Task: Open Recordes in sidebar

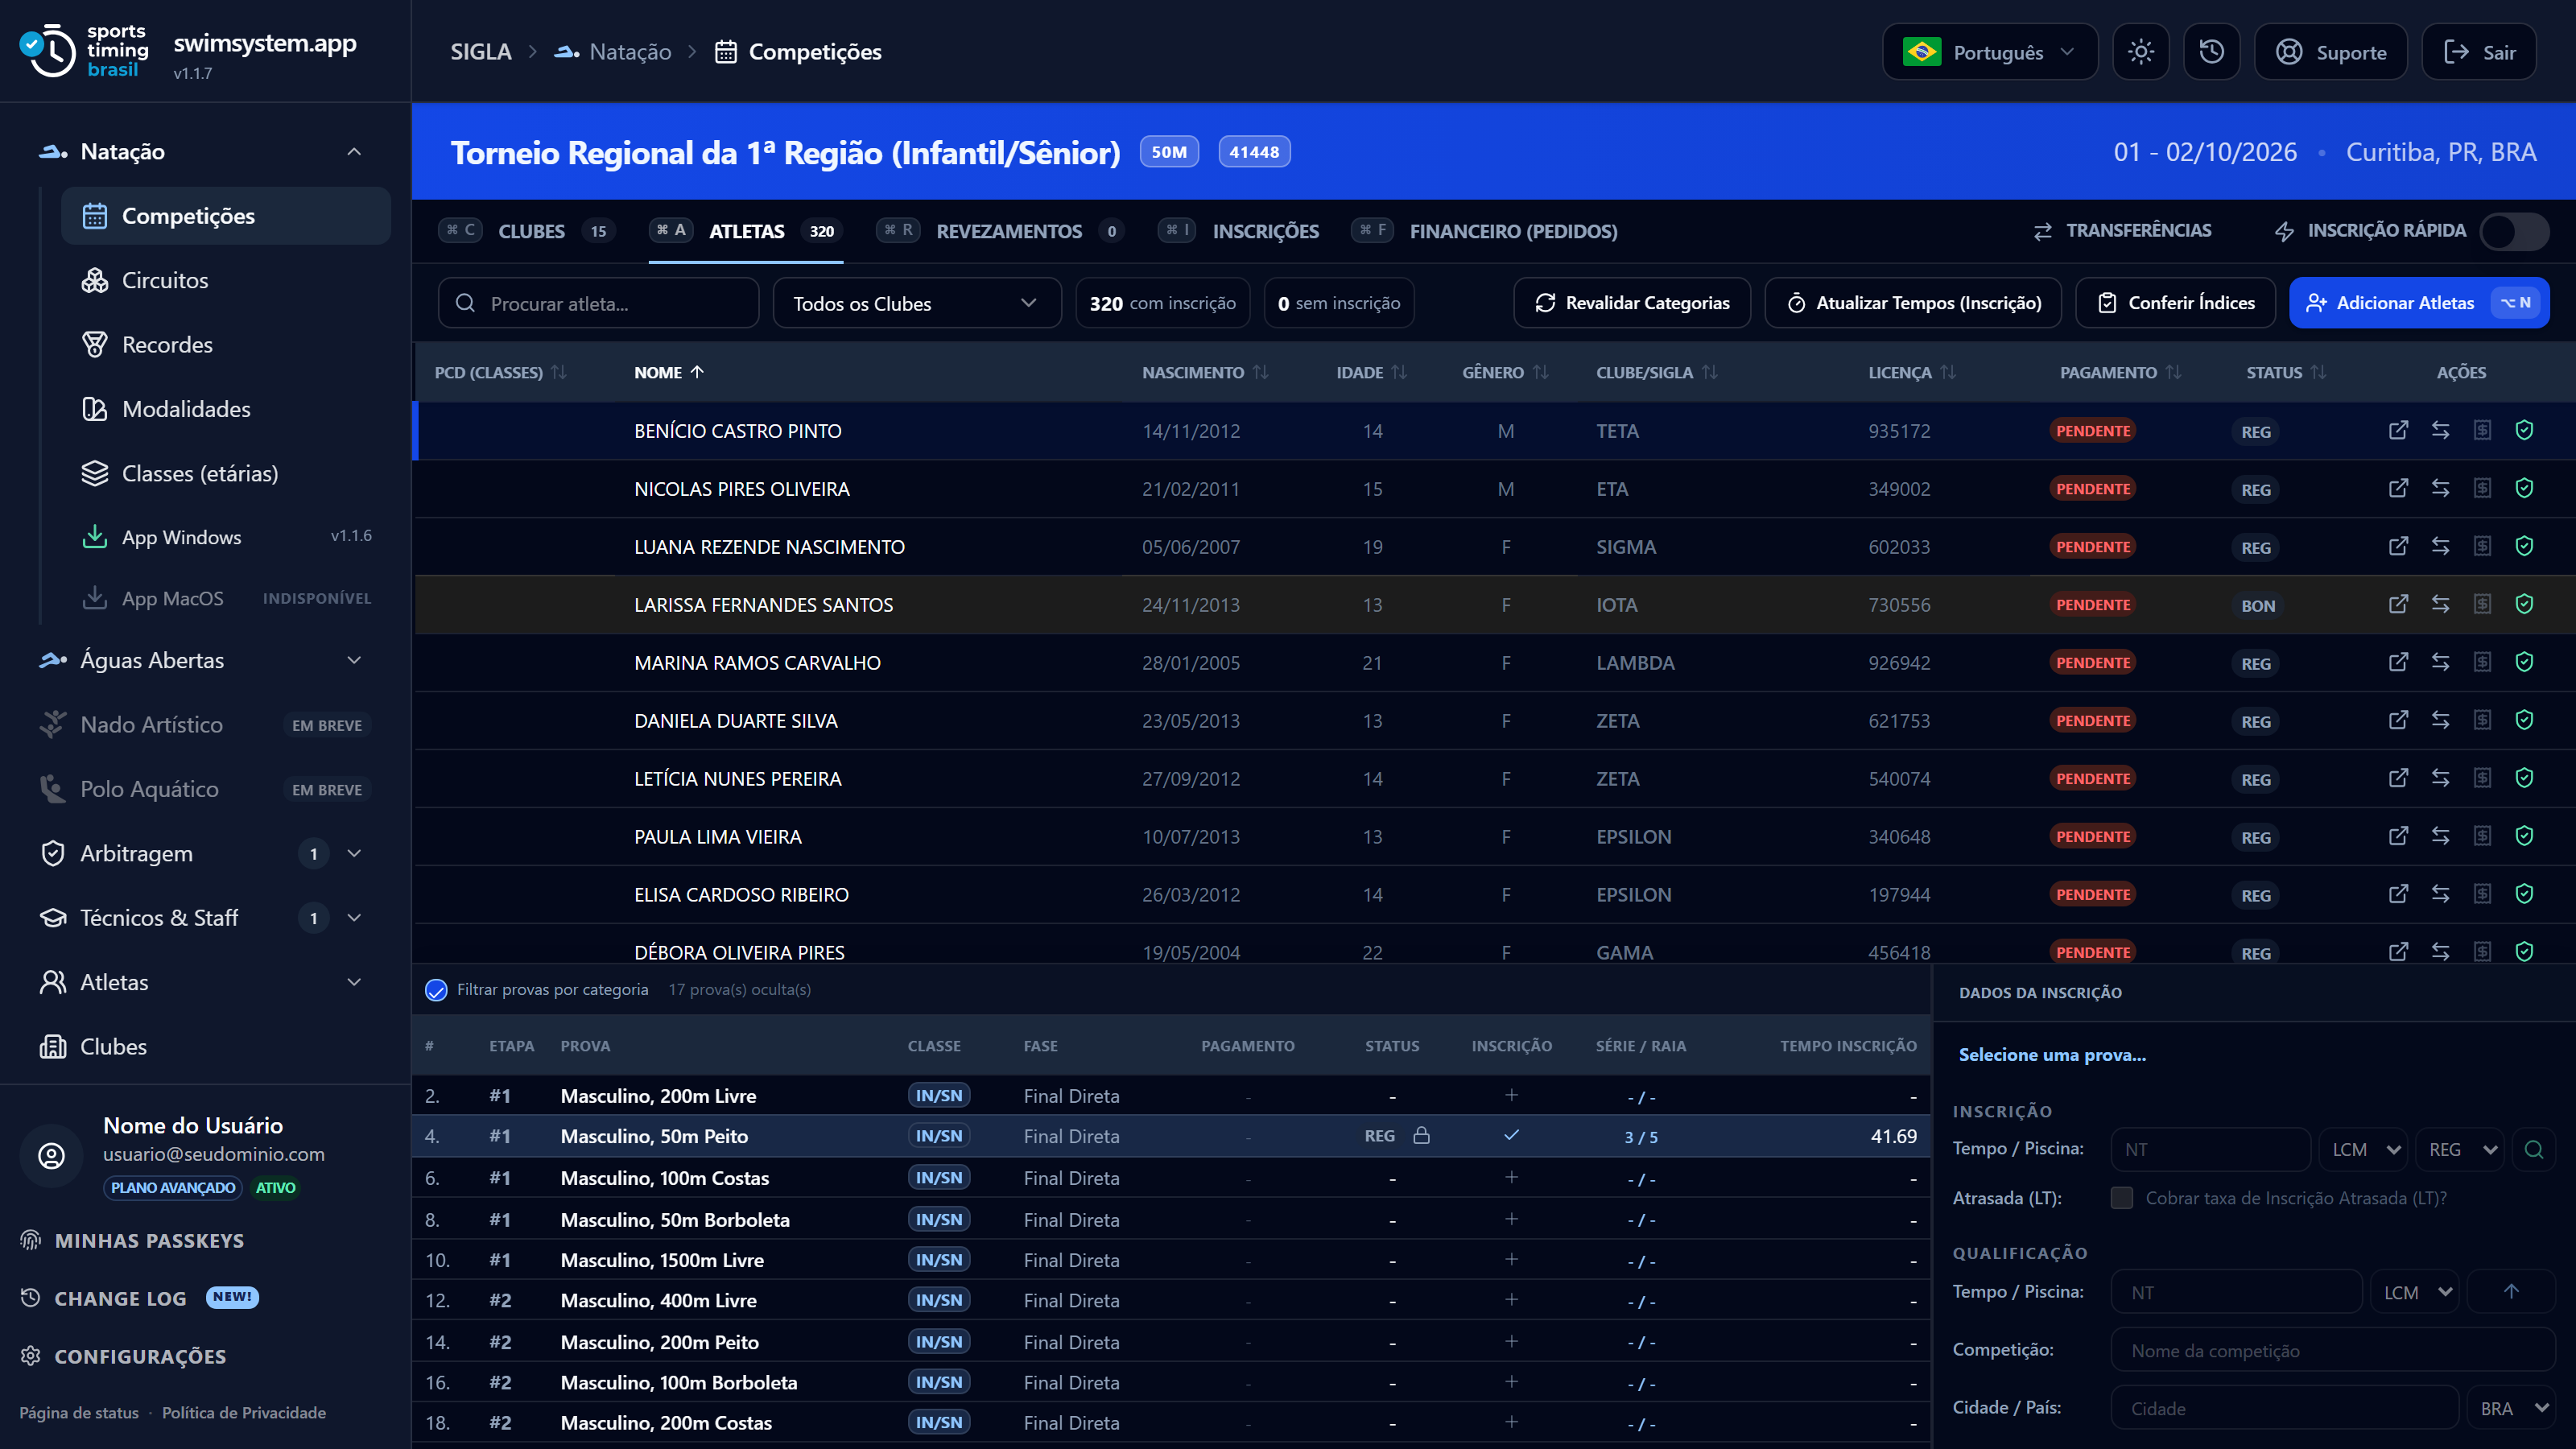Action: tap(226, 344)
